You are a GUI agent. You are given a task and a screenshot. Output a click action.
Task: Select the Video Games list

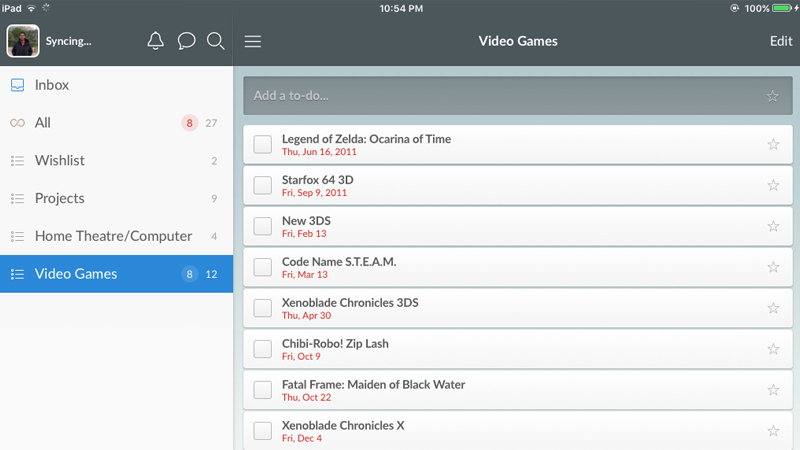[116, 274]
